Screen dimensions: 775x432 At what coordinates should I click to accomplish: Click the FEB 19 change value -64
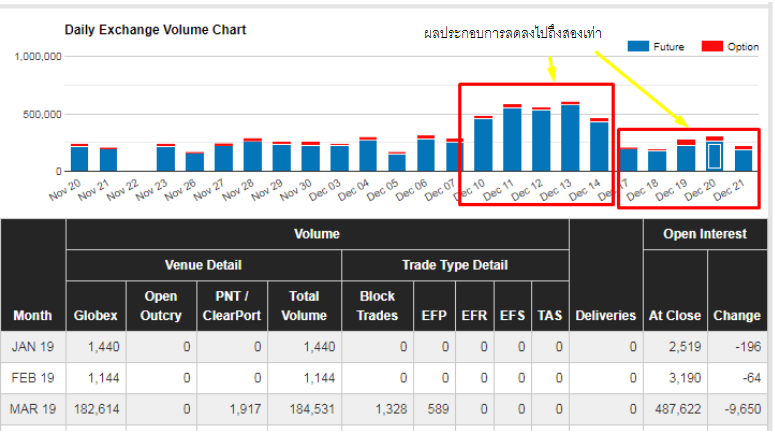pos(752,378)
